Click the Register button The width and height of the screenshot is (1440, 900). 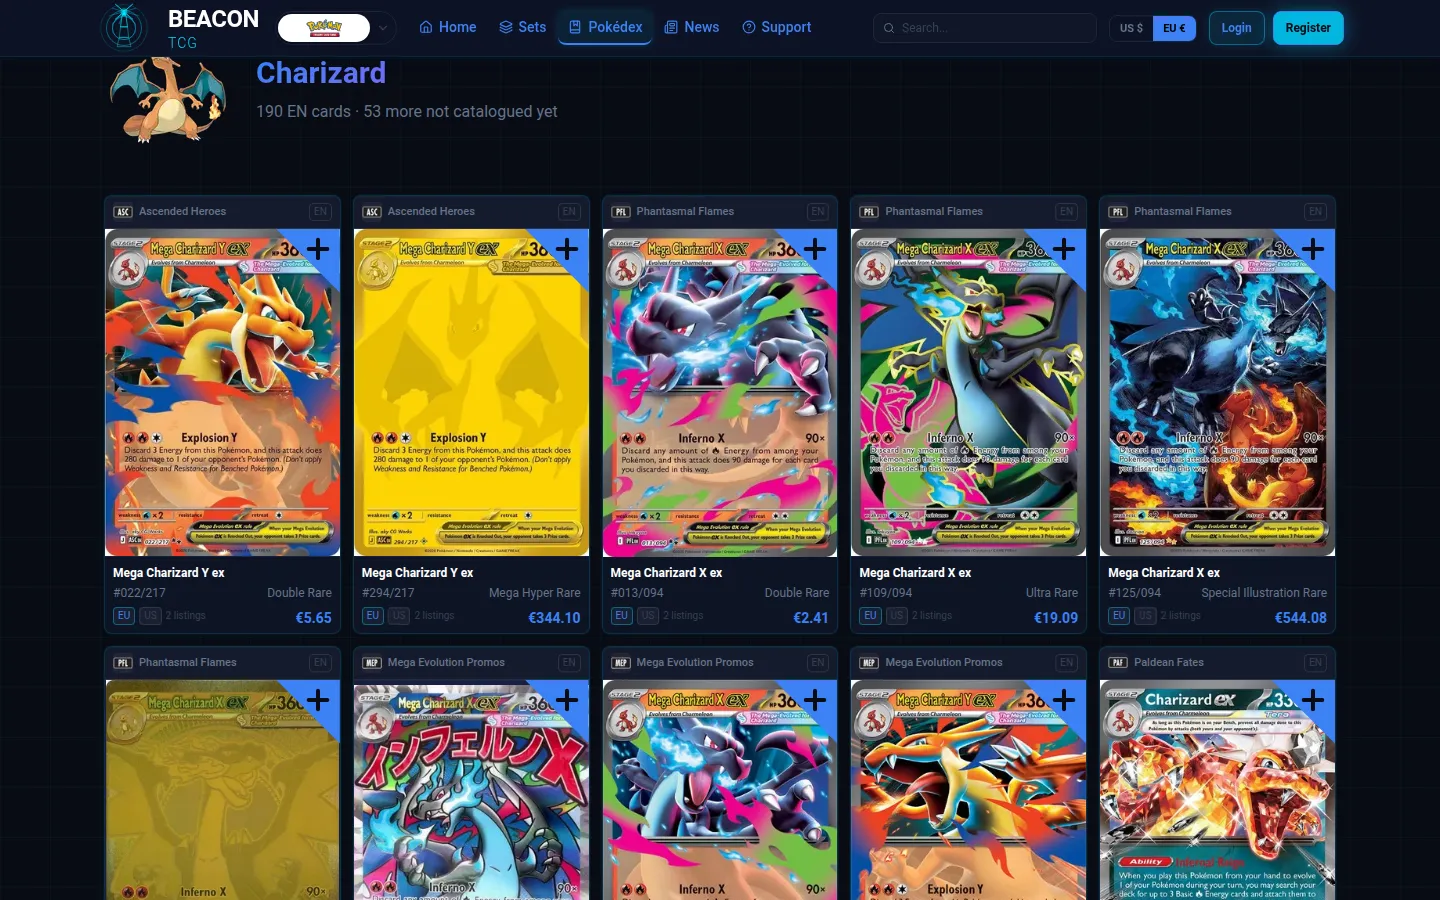(x=1308, y=28)
